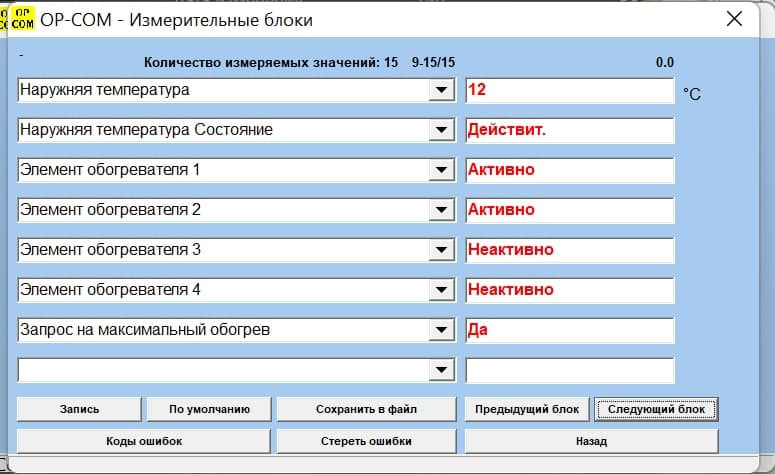Open dropdown arrow of Наружняя температура Состояние

click(441, 130)
